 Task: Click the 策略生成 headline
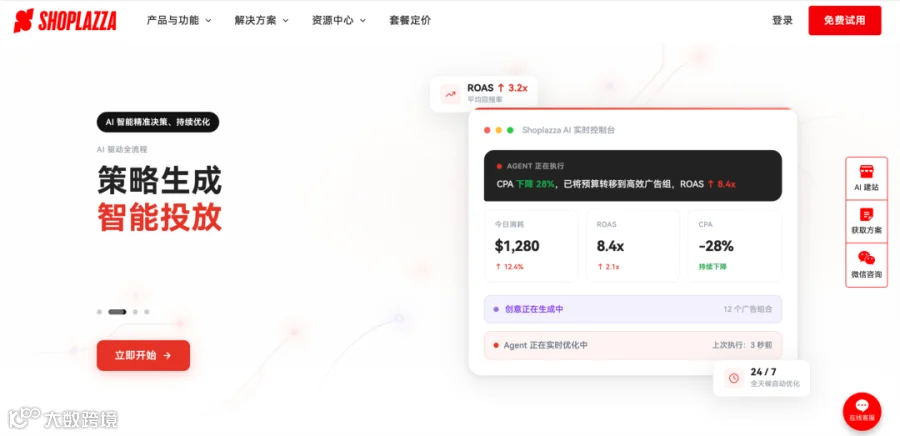pos(160,180)
